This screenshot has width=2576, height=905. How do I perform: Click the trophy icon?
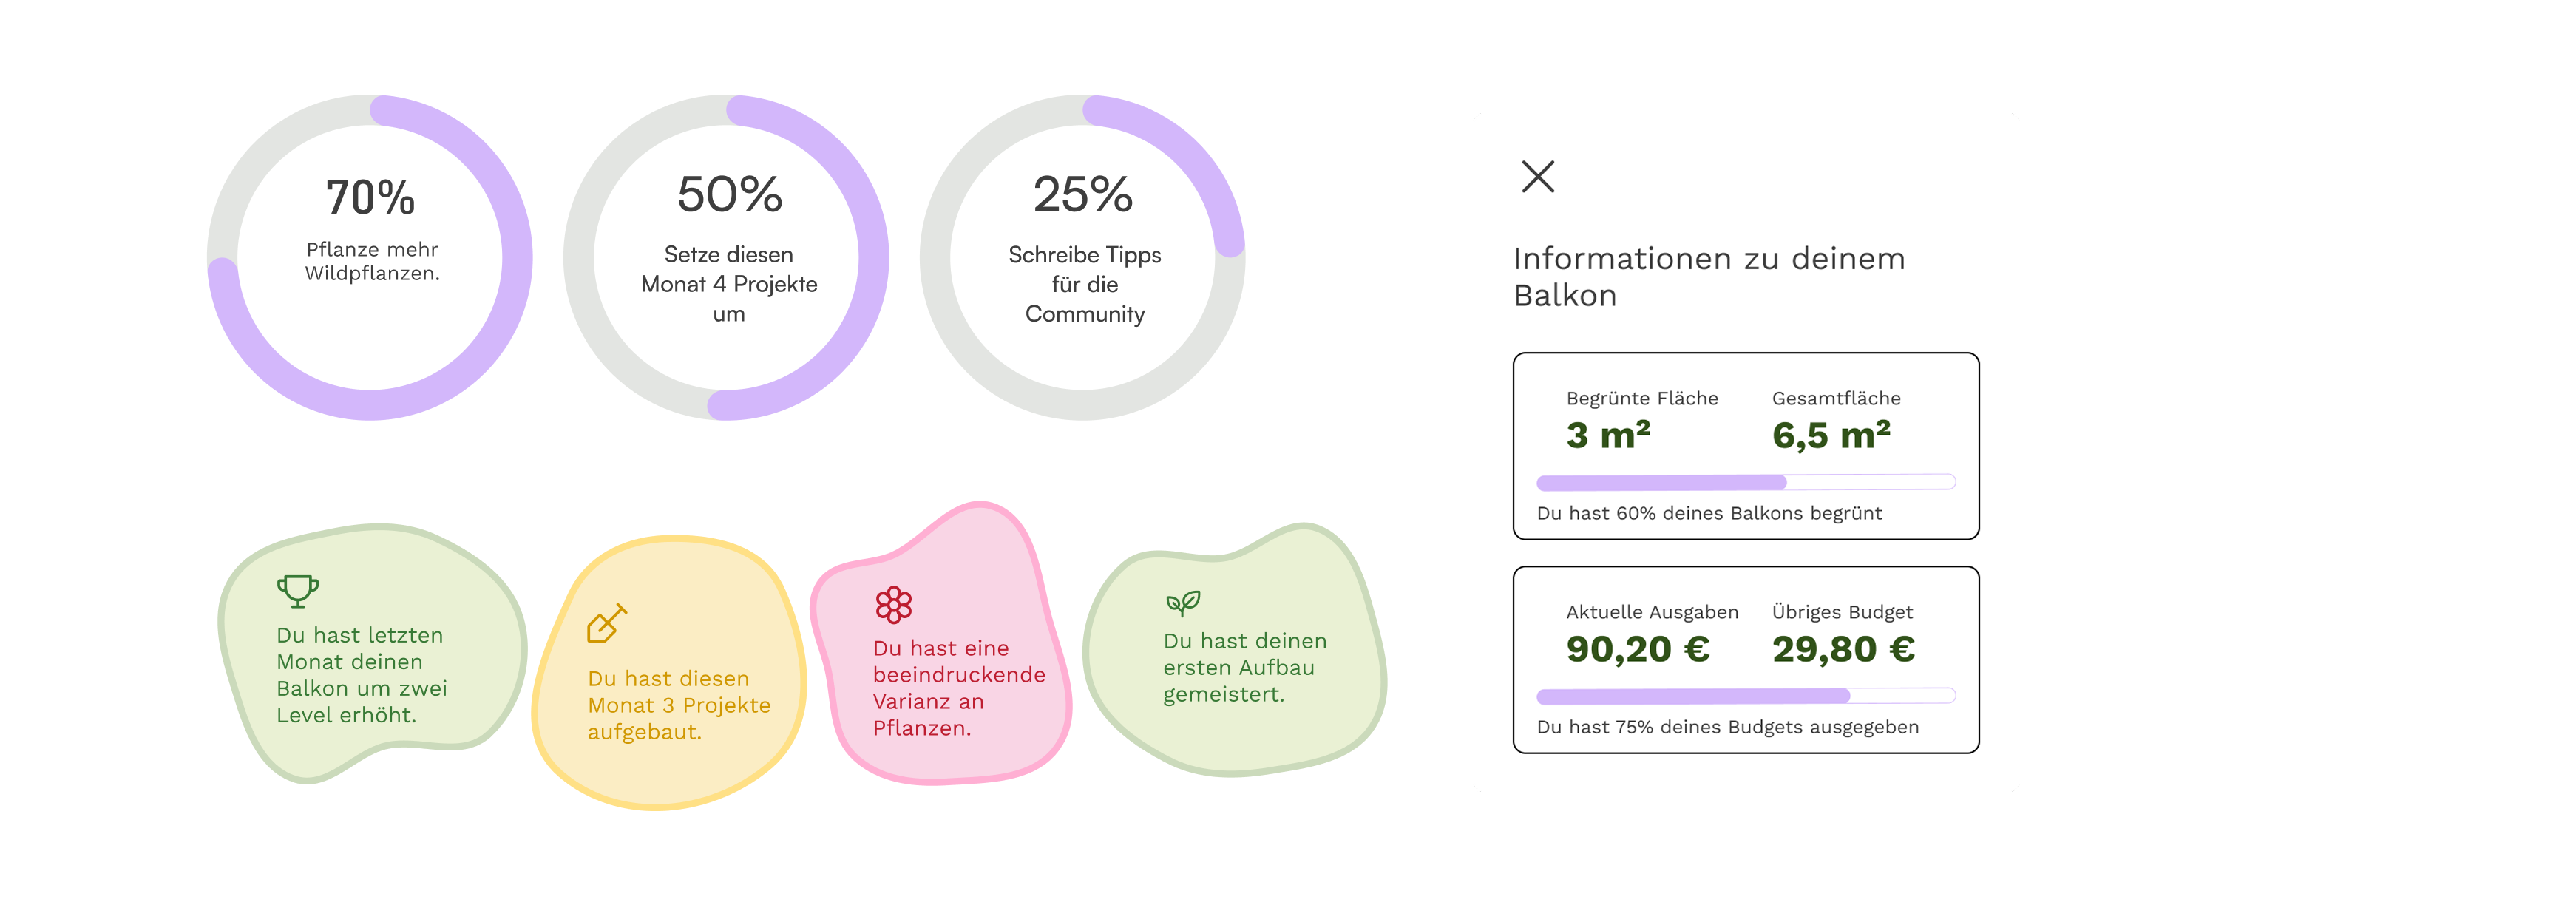(x=297, y=590)
